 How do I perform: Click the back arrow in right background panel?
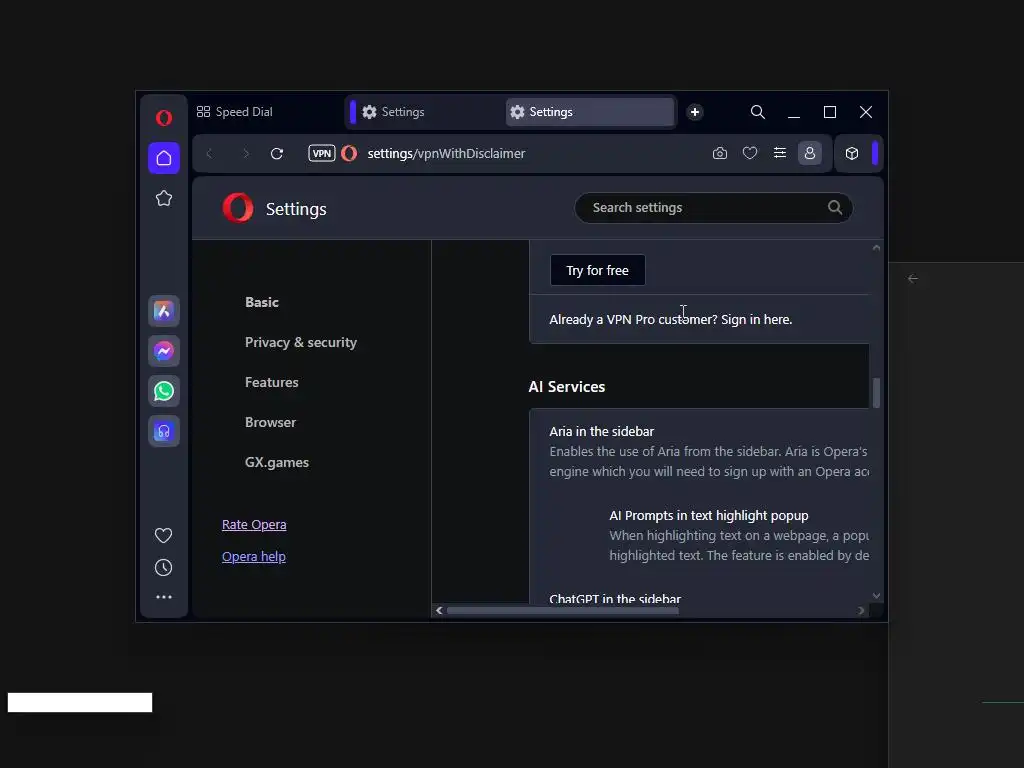point(913,279)
